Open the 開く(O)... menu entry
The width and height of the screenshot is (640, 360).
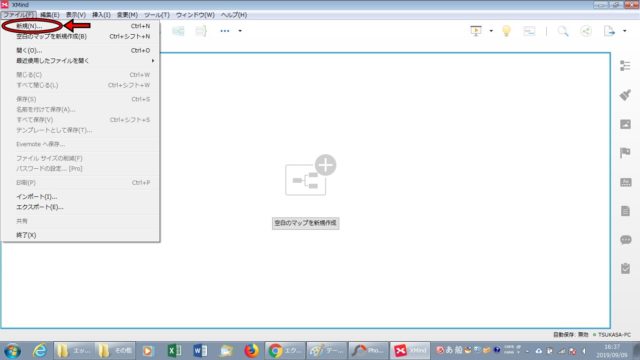80,51
